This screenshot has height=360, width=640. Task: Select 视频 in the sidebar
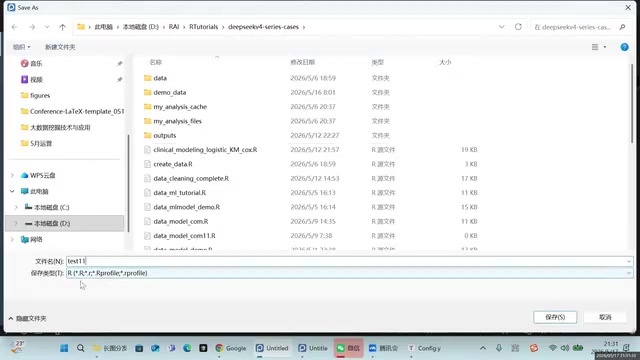(x=36, y=79)
